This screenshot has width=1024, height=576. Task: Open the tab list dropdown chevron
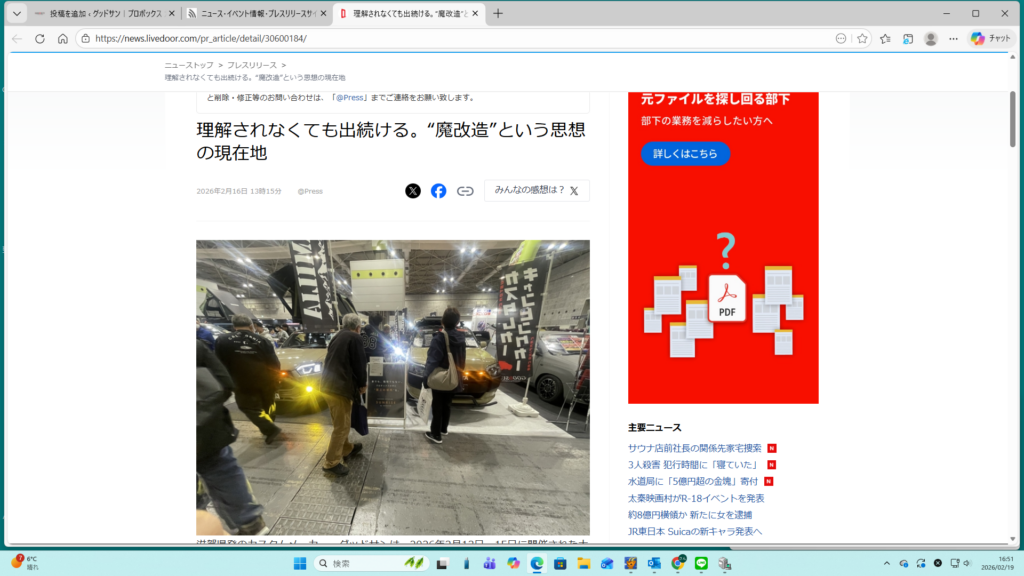click(16, 14)
